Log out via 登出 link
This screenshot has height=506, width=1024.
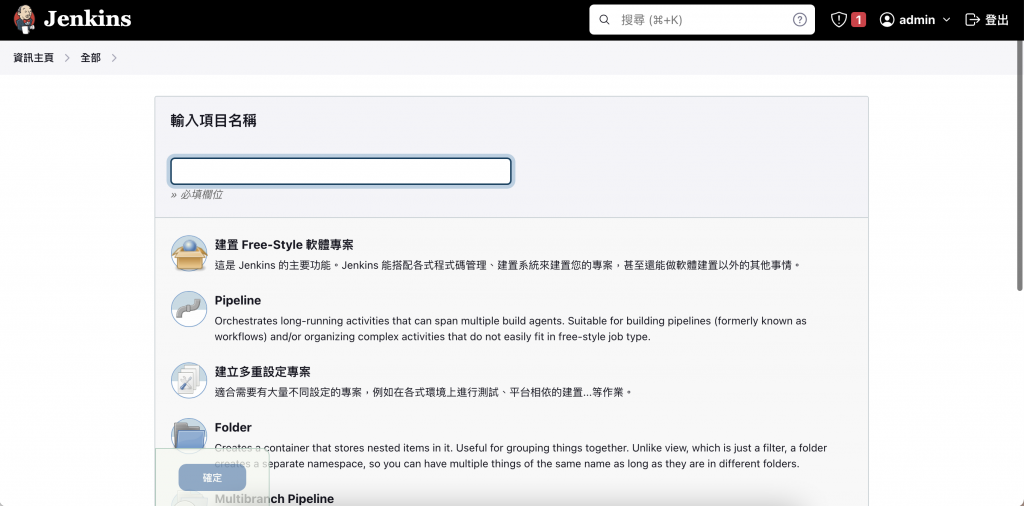[997, 20]
